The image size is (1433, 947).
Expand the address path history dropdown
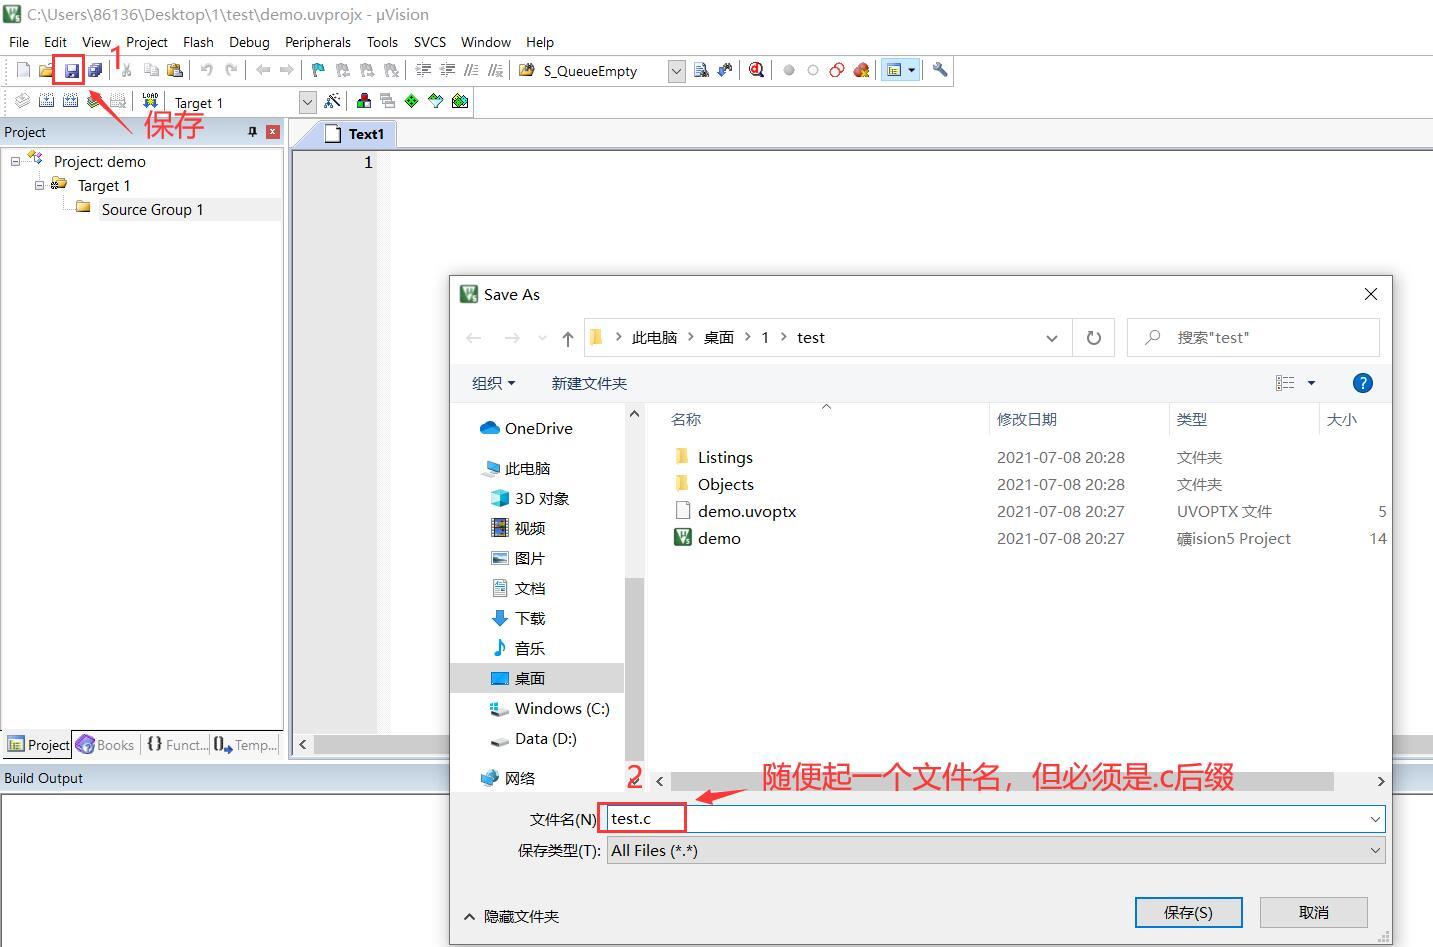click(x=1051, y=338)
